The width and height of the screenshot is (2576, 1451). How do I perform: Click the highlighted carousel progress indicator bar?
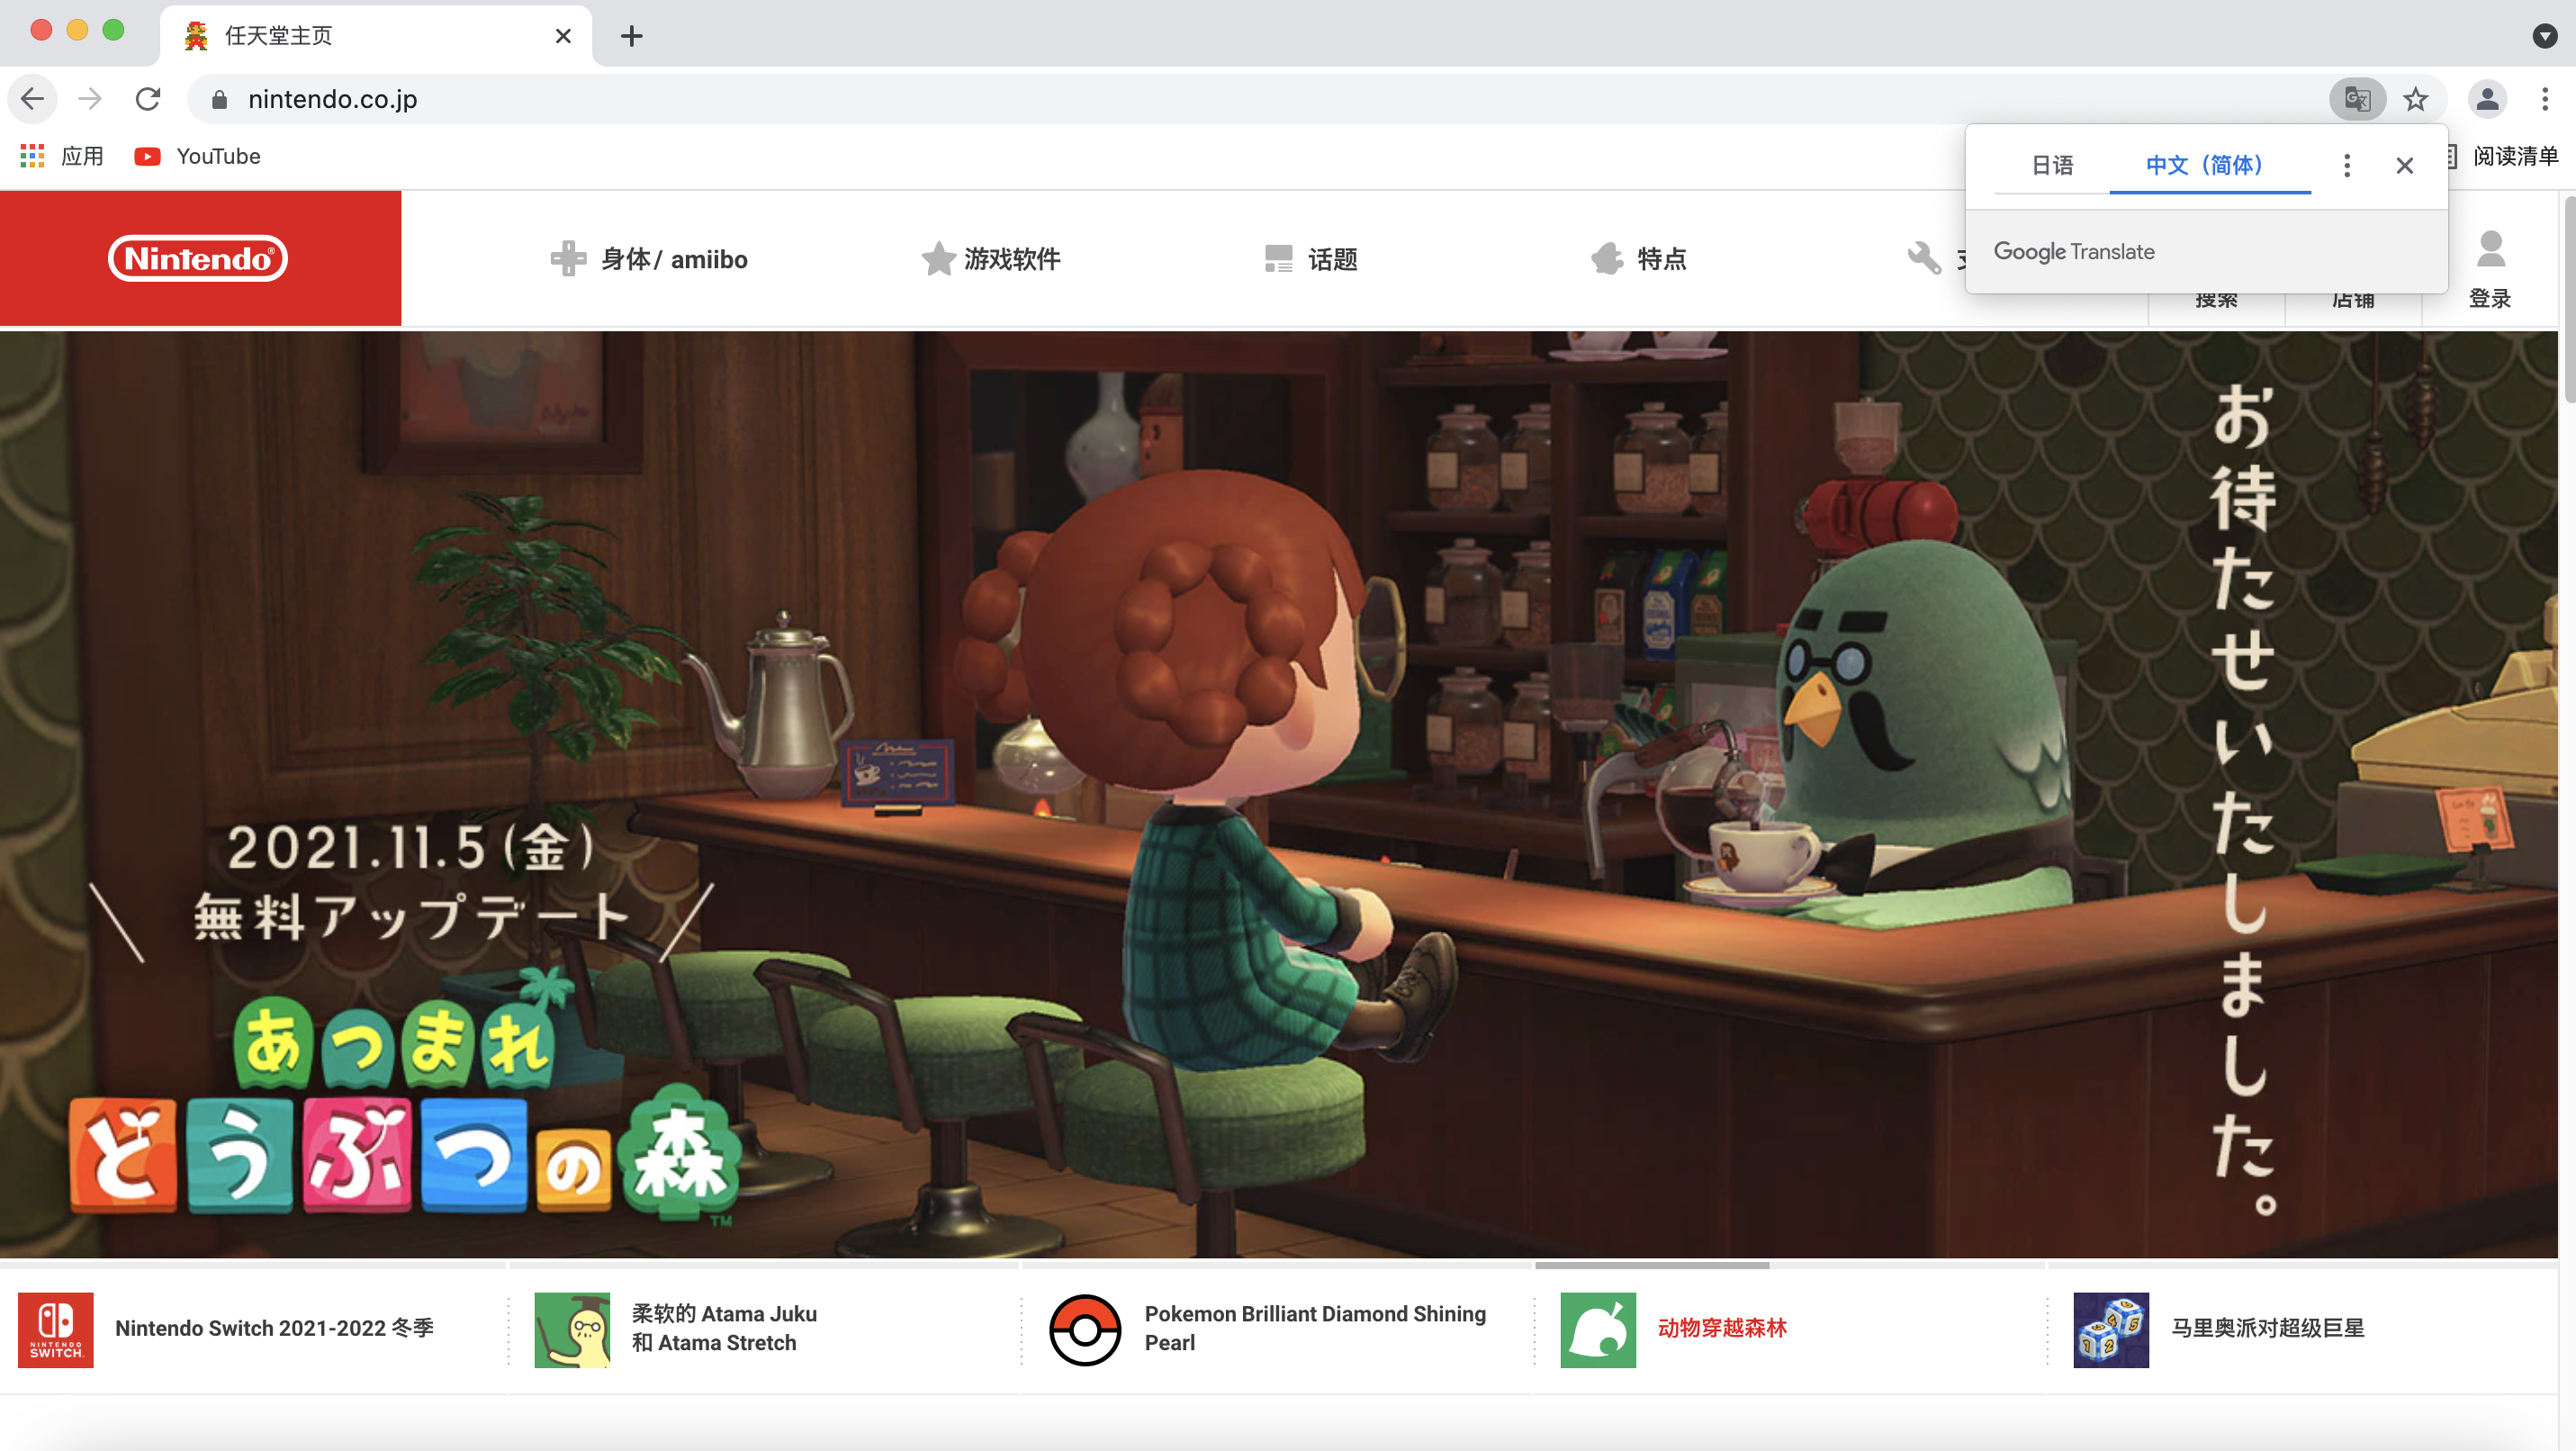(x=1651, y=1265)
